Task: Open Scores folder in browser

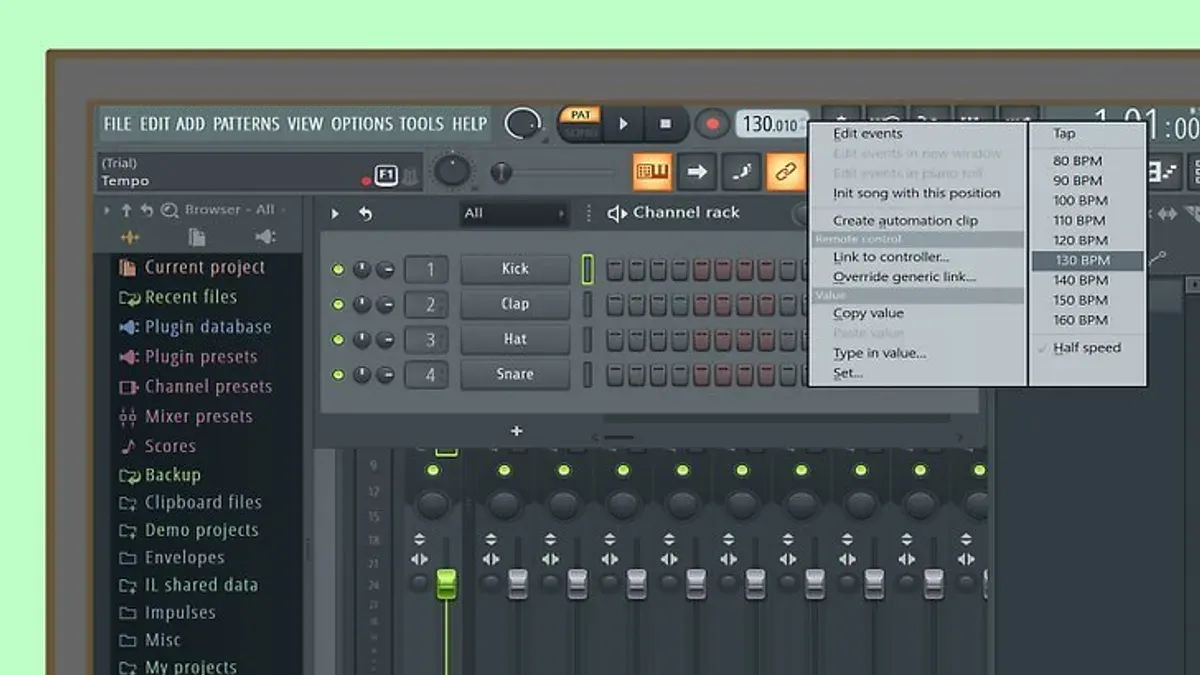Action: pyautogui.click(x=158, y=446)
